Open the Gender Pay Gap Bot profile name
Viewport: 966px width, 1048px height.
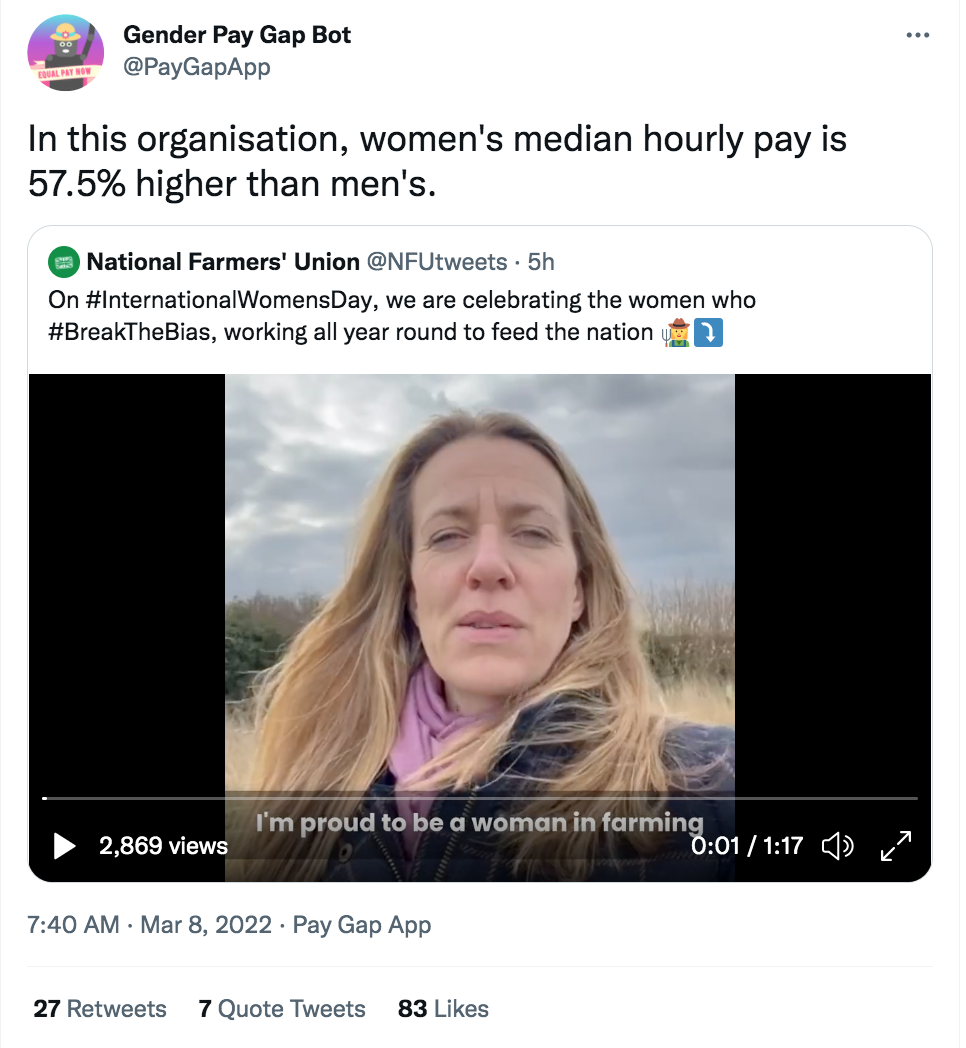pos(237,36)
